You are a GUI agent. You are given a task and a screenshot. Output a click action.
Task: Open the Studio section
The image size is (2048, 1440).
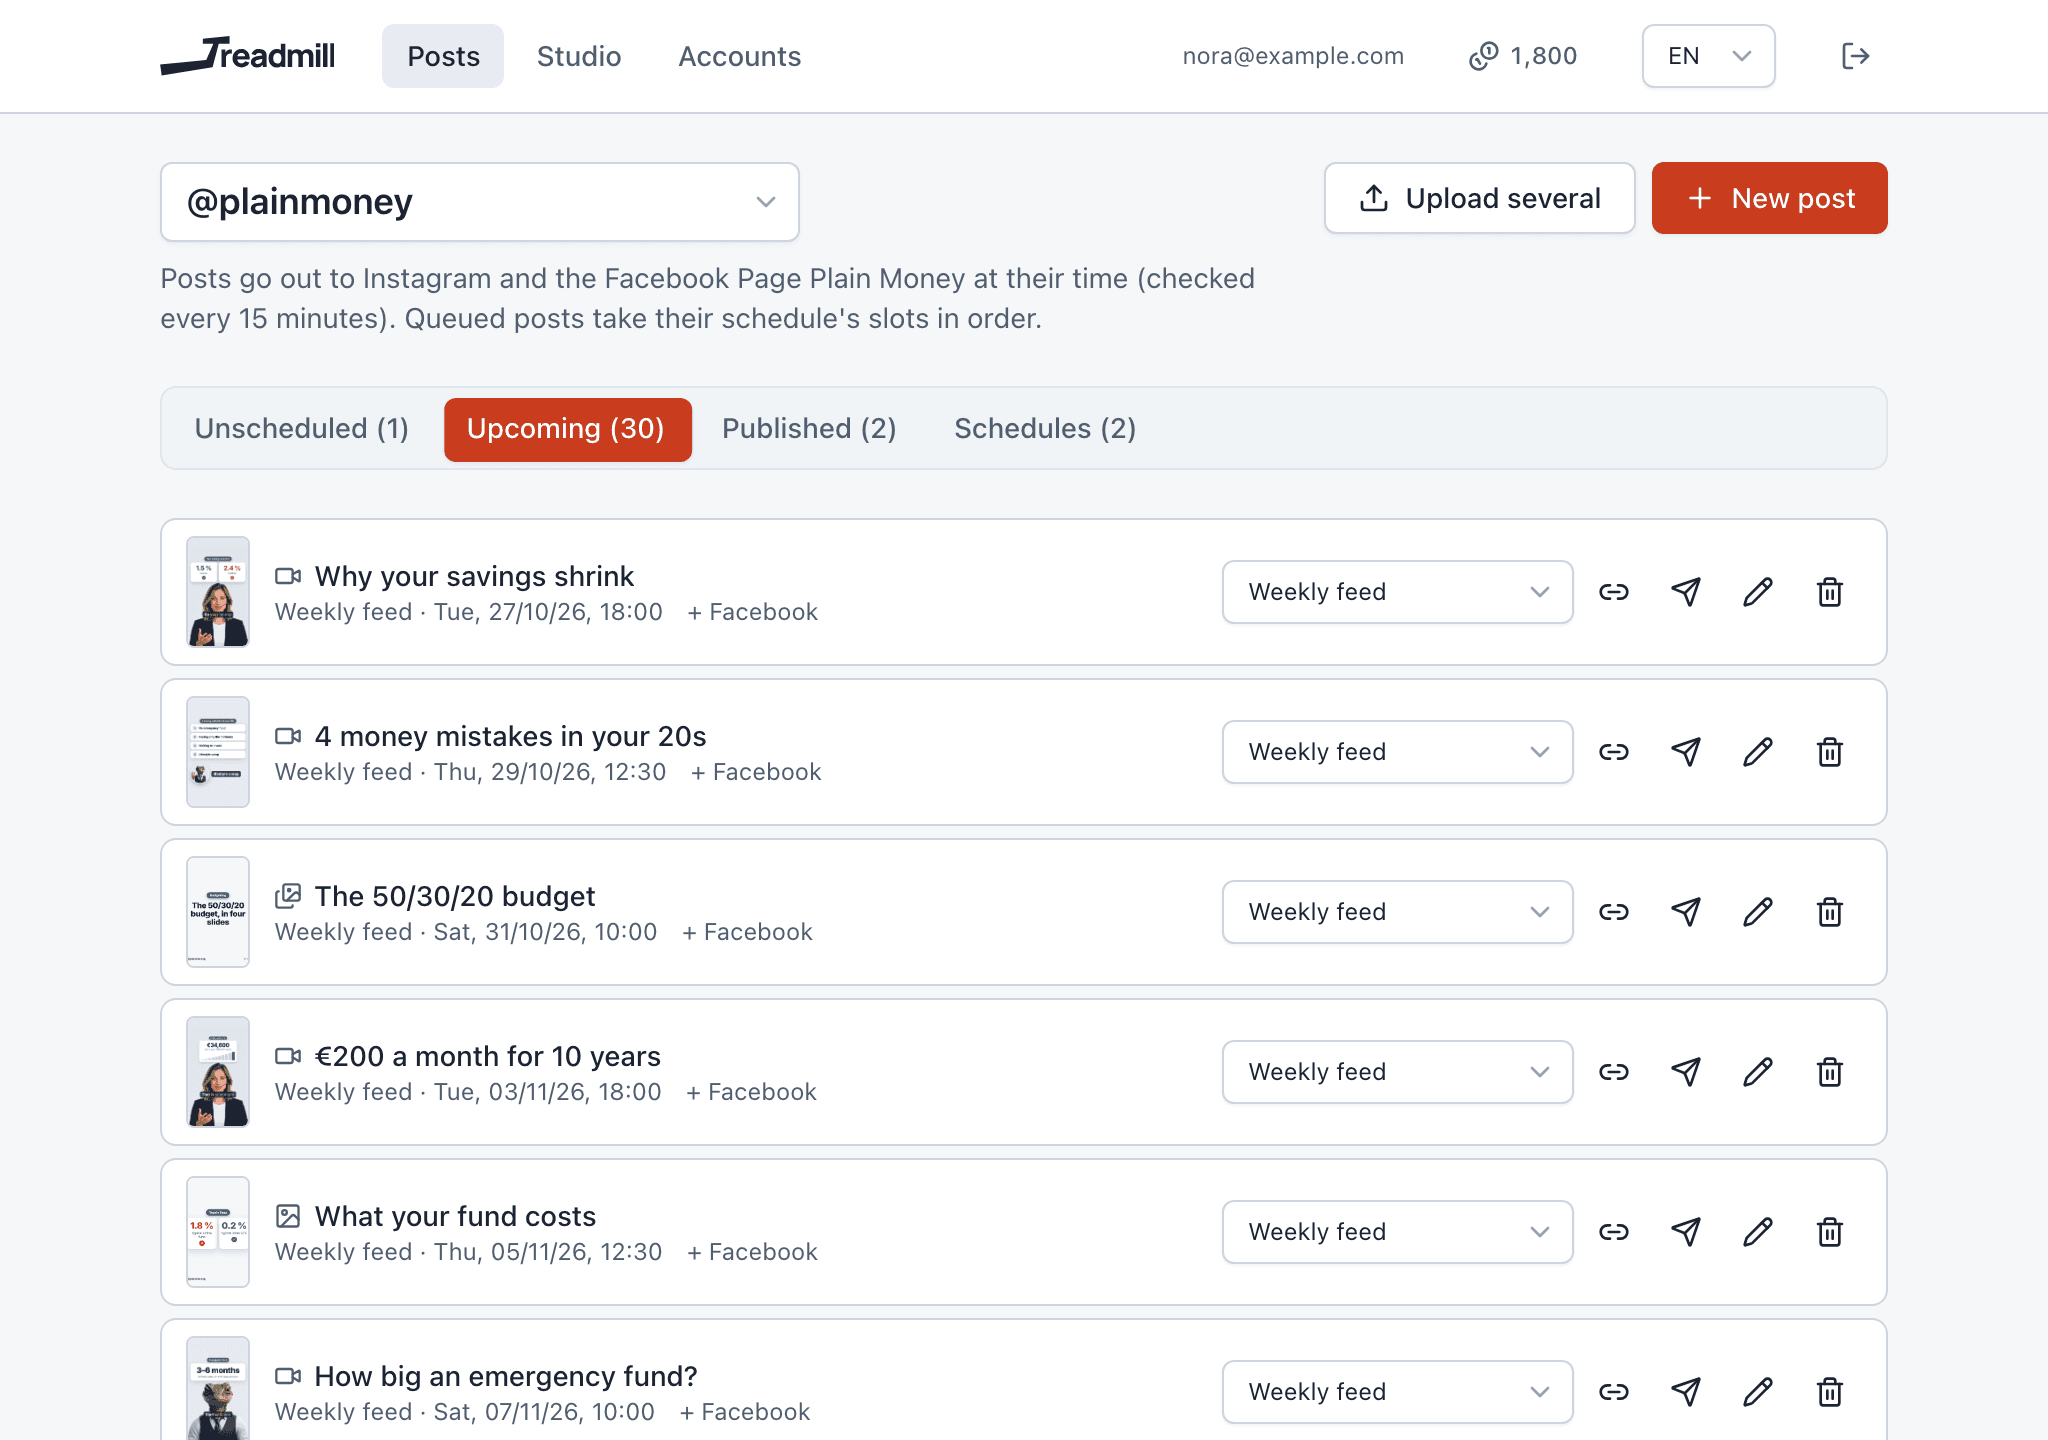(x=579, y=56)
